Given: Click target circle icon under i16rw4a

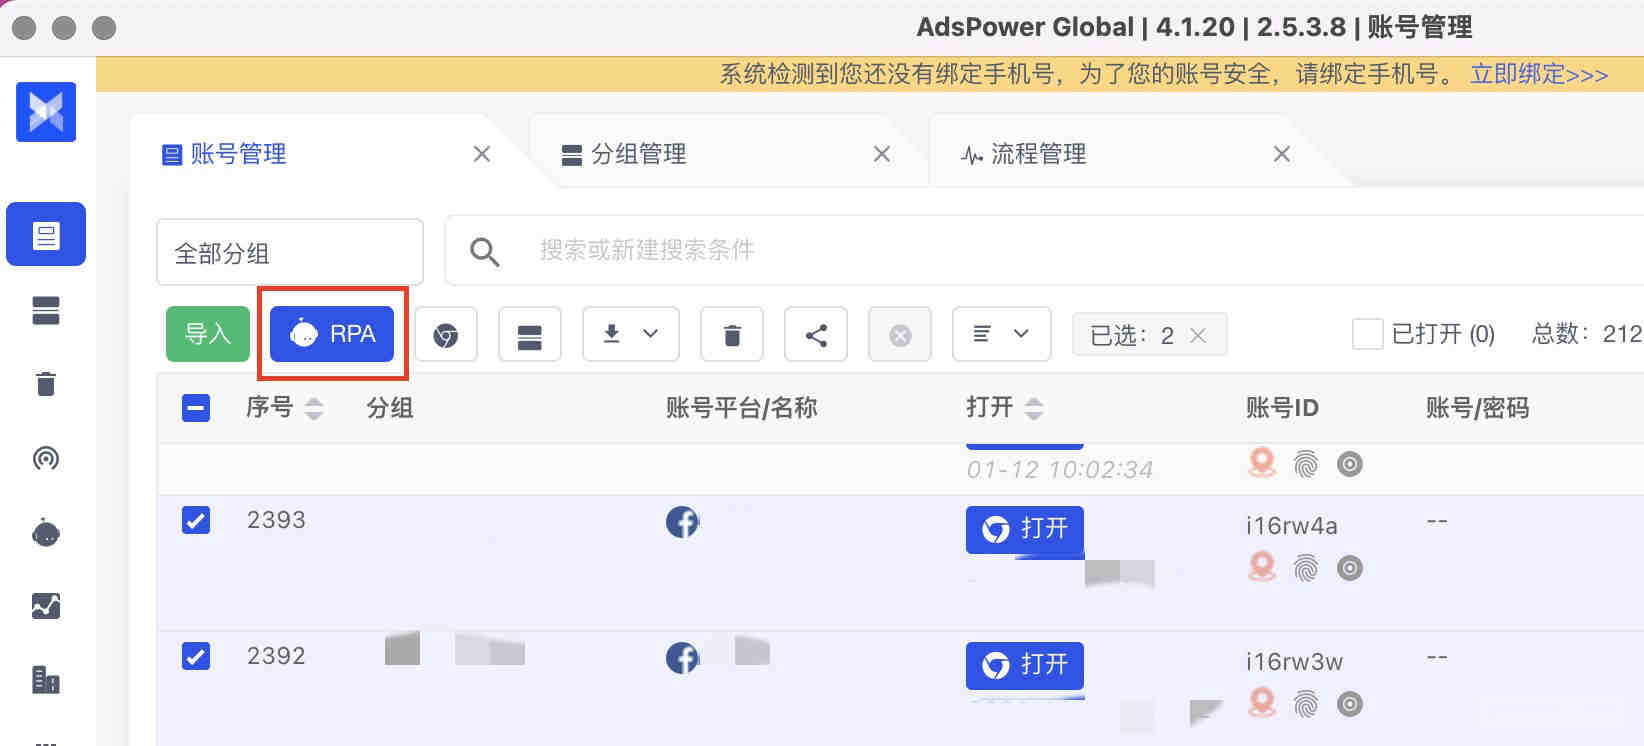Looking at the screenshot, I should coord(1350,568).
